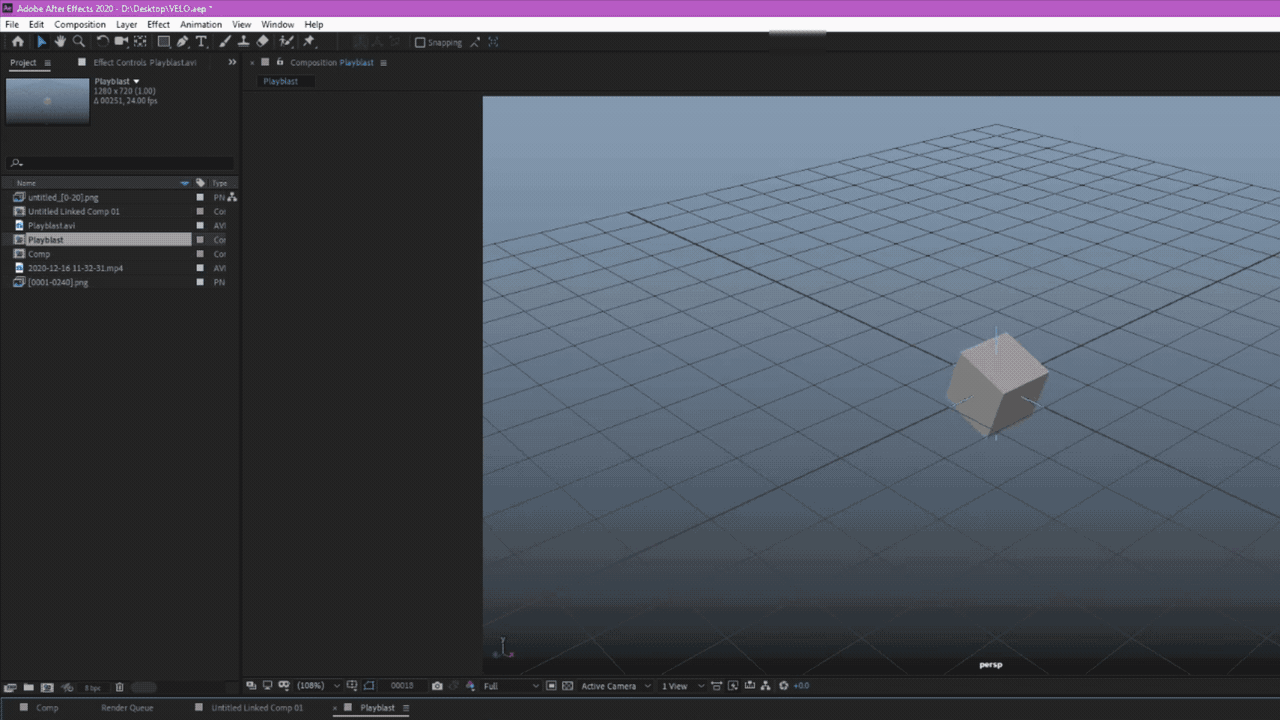Create a new folder in Project panel
Viewport: 1280px width, 720px height.
(29, 687)
